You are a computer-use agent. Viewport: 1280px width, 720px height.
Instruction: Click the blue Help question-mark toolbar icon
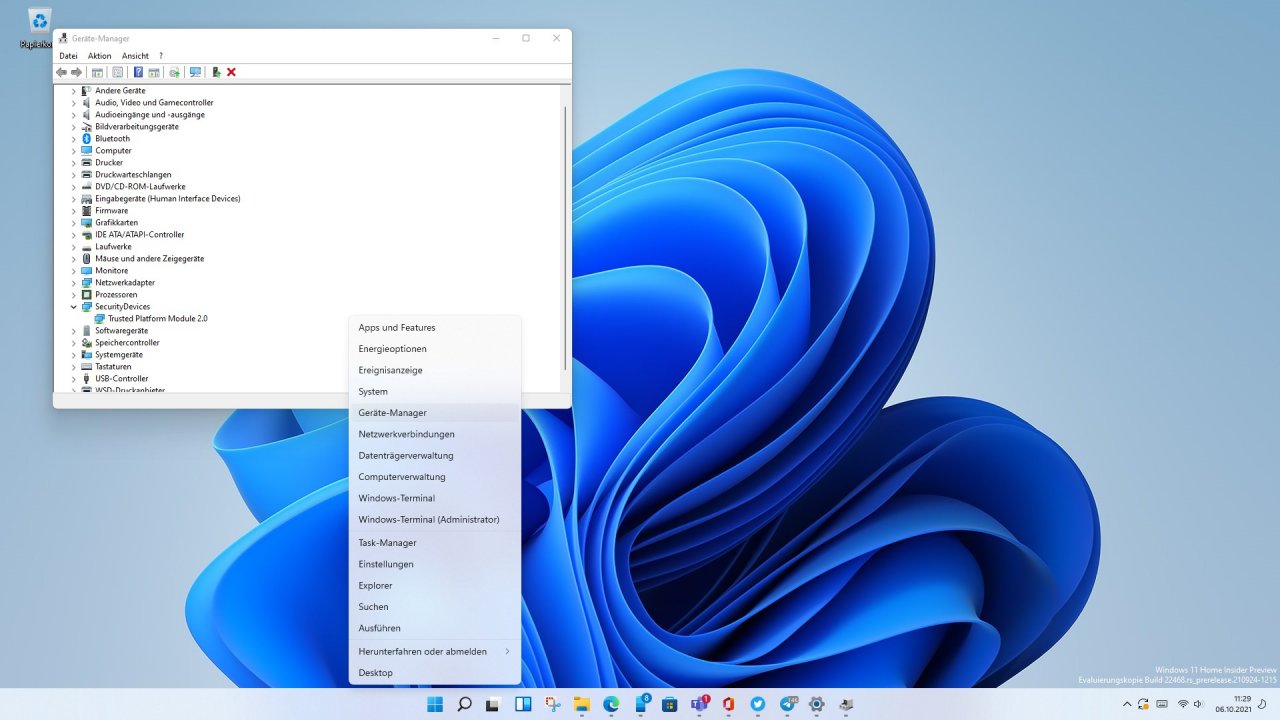click(x=138, y=72)
